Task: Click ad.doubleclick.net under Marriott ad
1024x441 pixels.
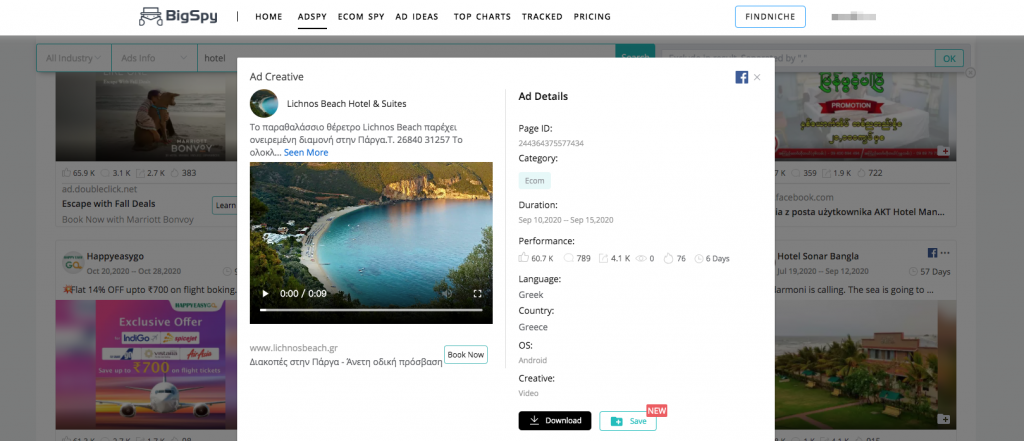Action: point(100,189)
